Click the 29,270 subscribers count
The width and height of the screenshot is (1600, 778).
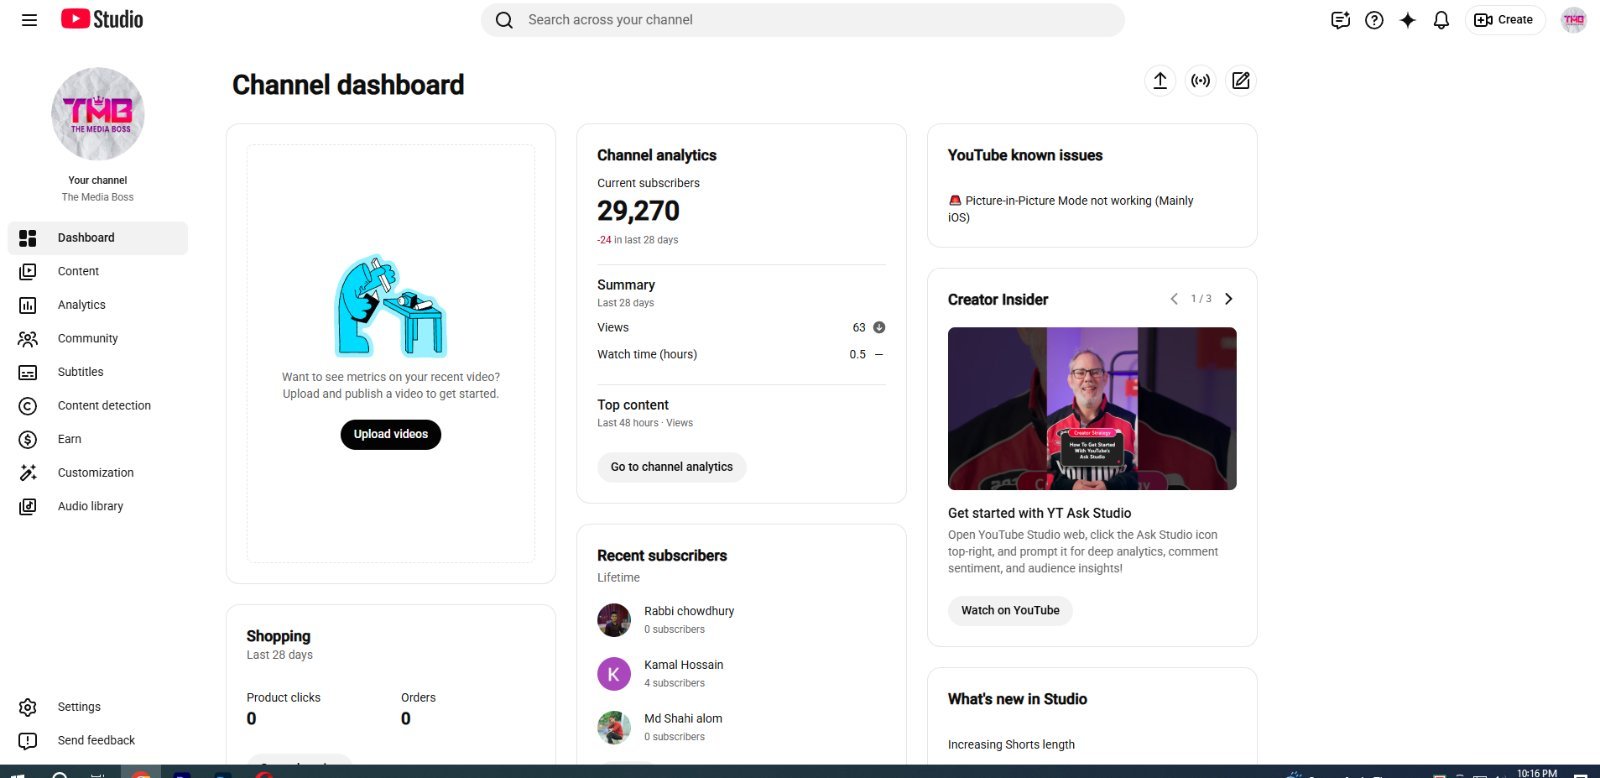tap(638, 211)
